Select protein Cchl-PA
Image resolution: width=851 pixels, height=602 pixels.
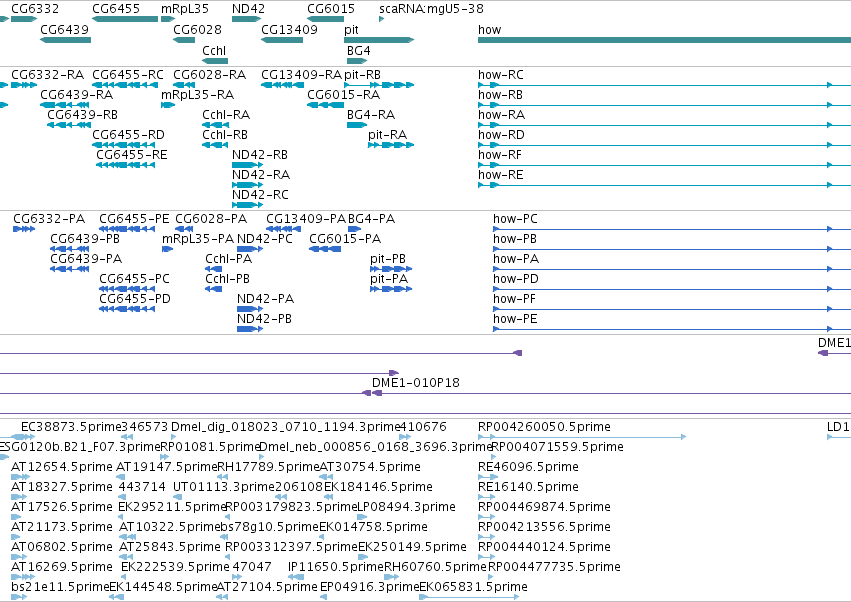point(228,259)
